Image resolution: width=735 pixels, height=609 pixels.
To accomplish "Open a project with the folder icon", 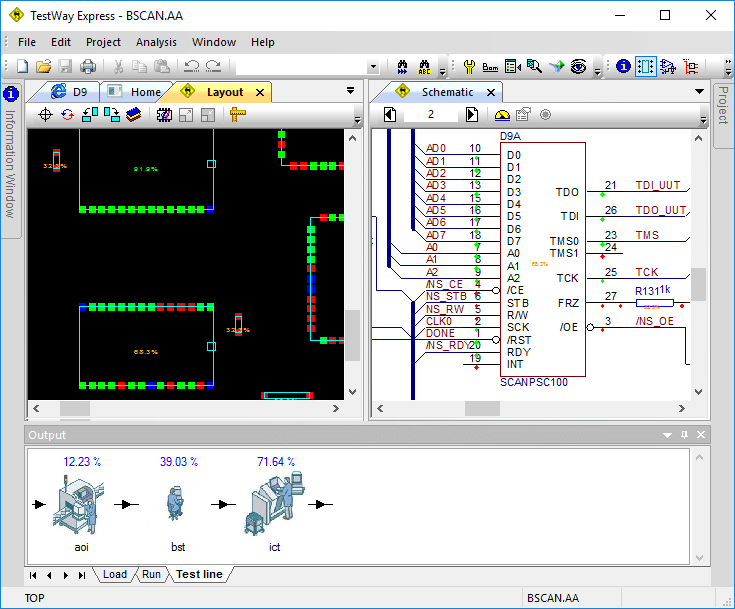I will 44,67.
